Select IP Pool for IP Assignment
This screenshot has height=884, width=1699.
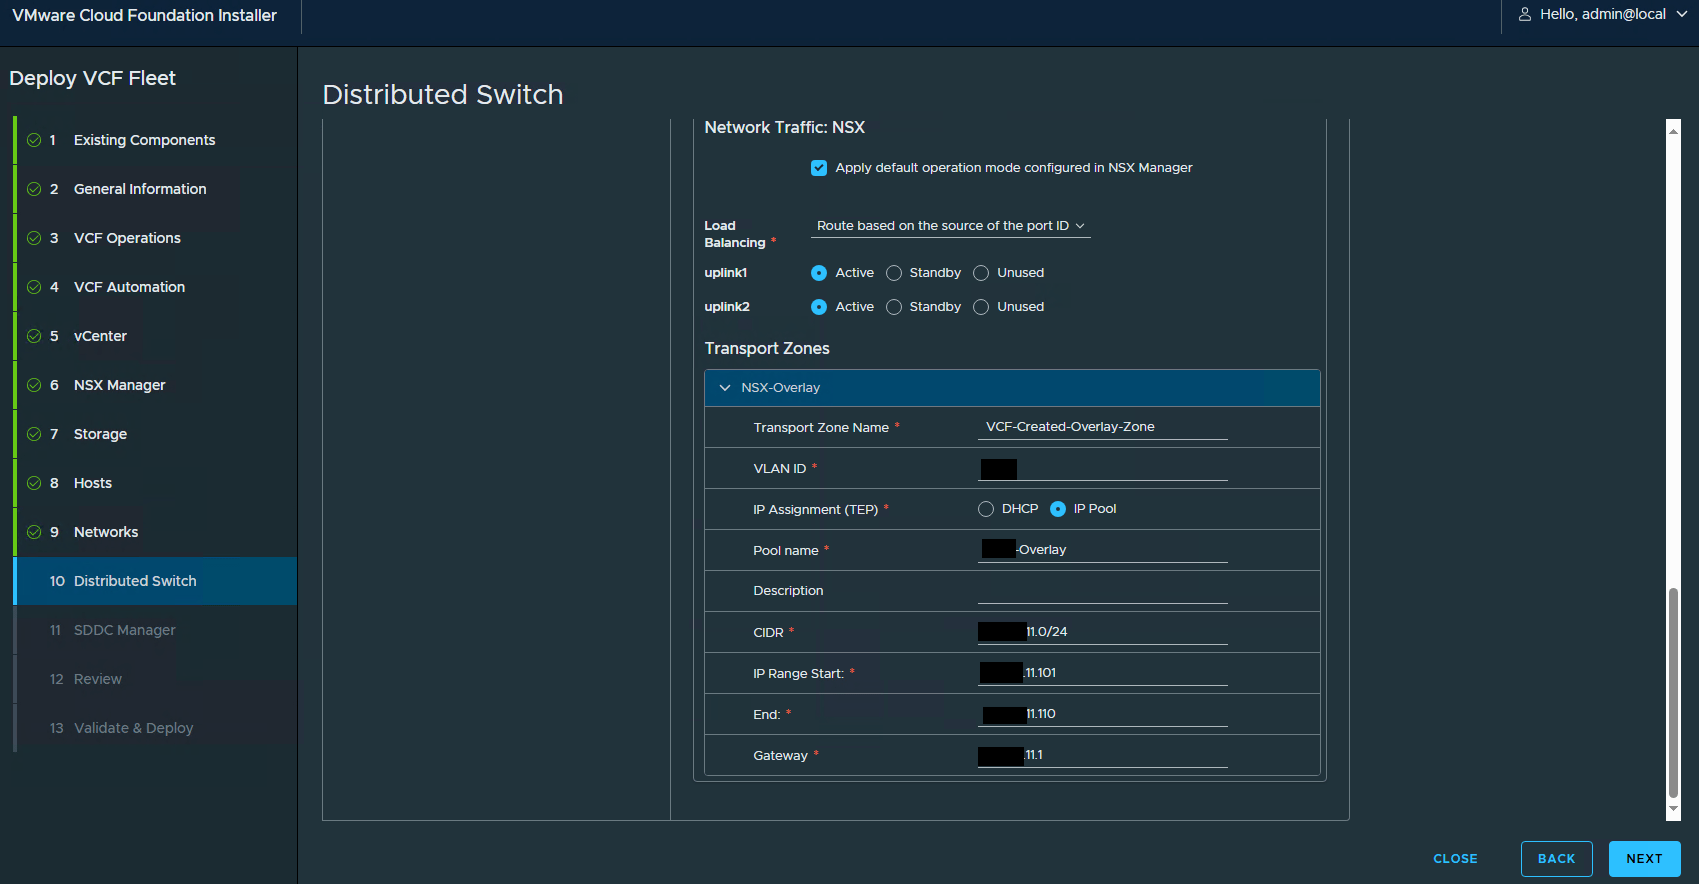tap(1058, 509)
